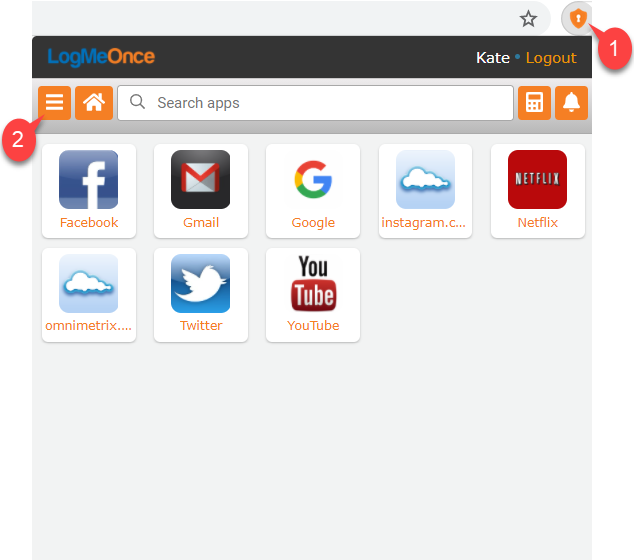Launch the Facebook app icon
The height and width of the screenshot is (560, 634).
[x=89, y=180]
